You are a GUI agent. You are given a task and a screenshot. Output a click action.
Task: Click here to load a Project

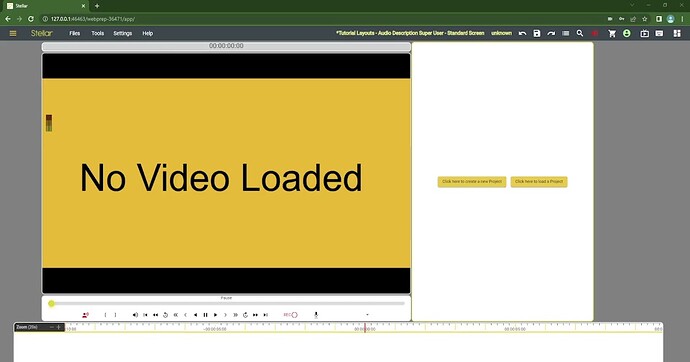tap(539, 182)
